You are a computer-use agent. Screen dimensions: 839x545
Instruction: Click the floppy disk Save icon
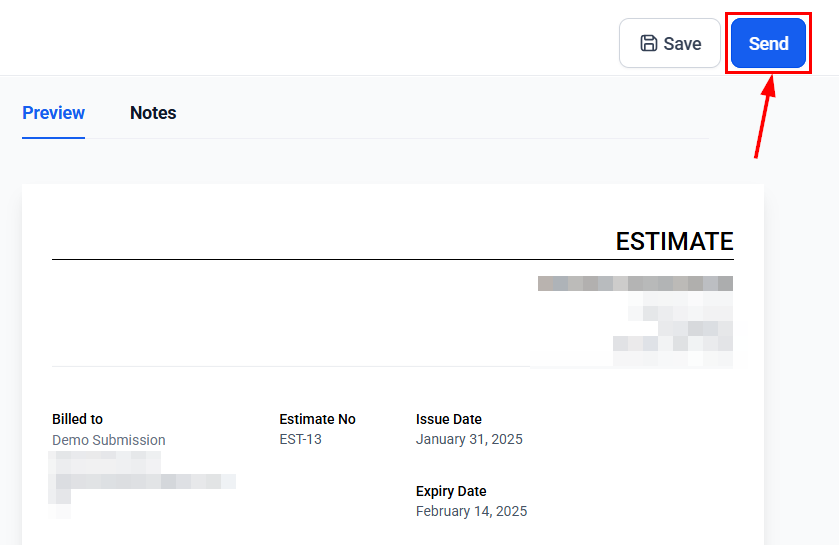[649, 43]
